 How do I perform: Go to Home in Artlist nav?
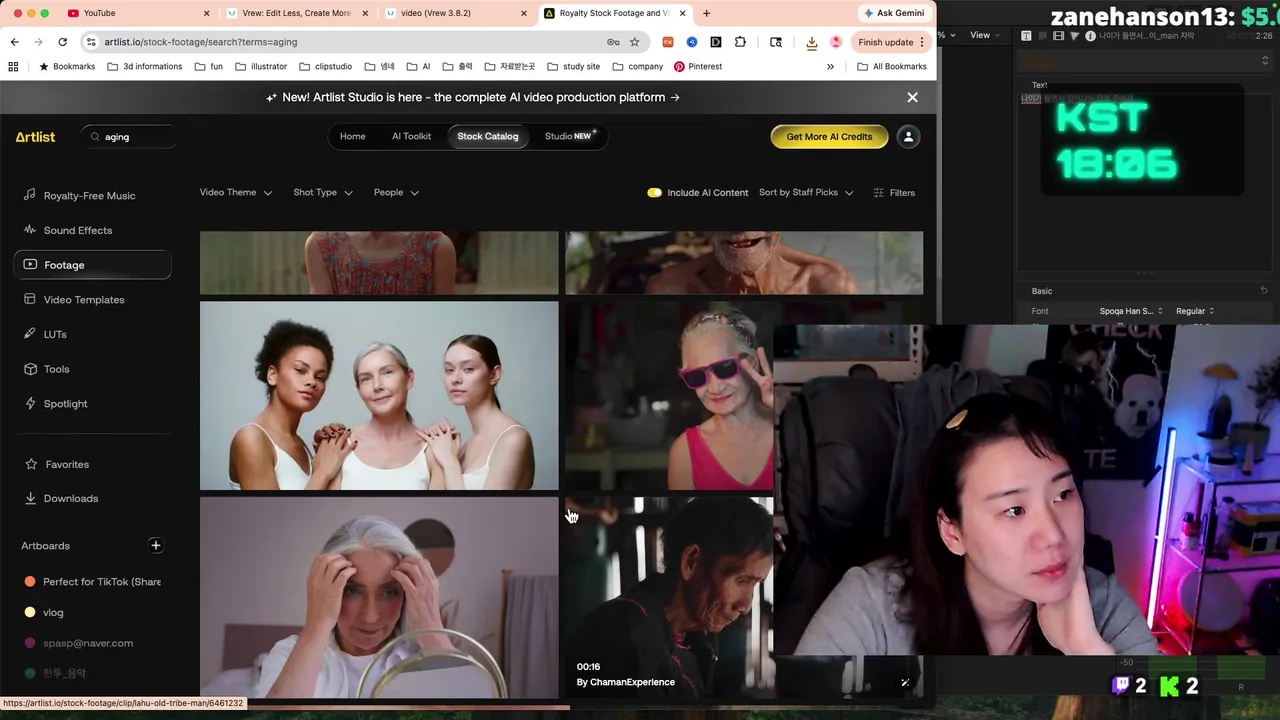tap(352, 137)
